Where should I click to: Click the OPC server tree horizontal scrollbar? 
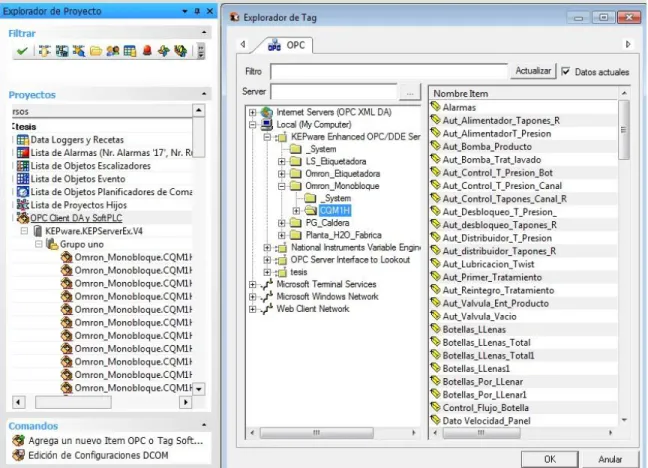click(317, 432)
